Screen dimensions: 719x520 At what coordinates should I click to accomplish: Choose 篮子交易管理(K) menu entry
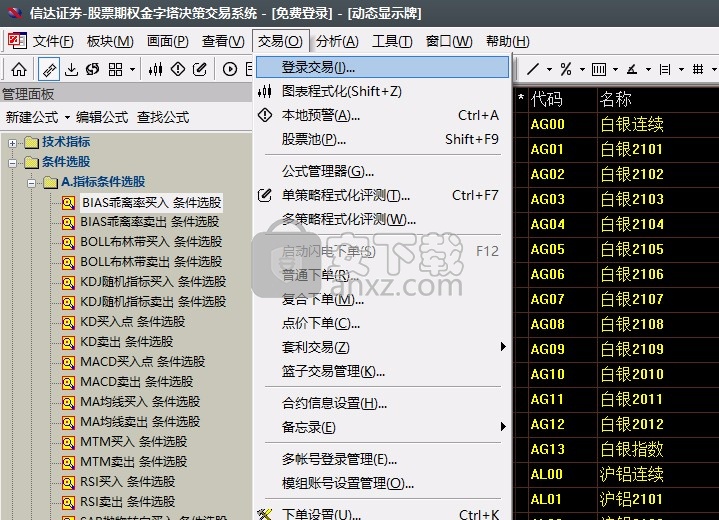tap(382, 371)
